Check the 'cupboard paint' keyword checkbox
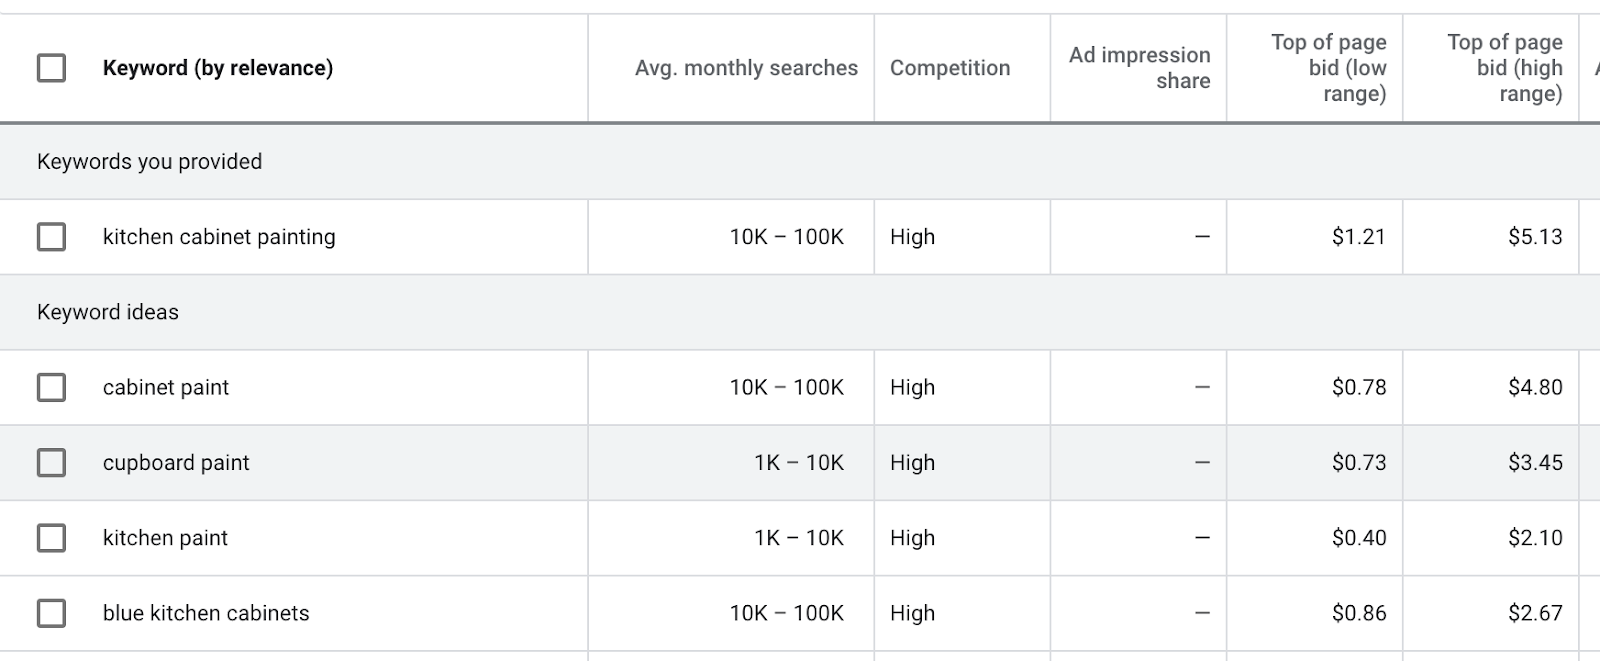 pos(51,463)
